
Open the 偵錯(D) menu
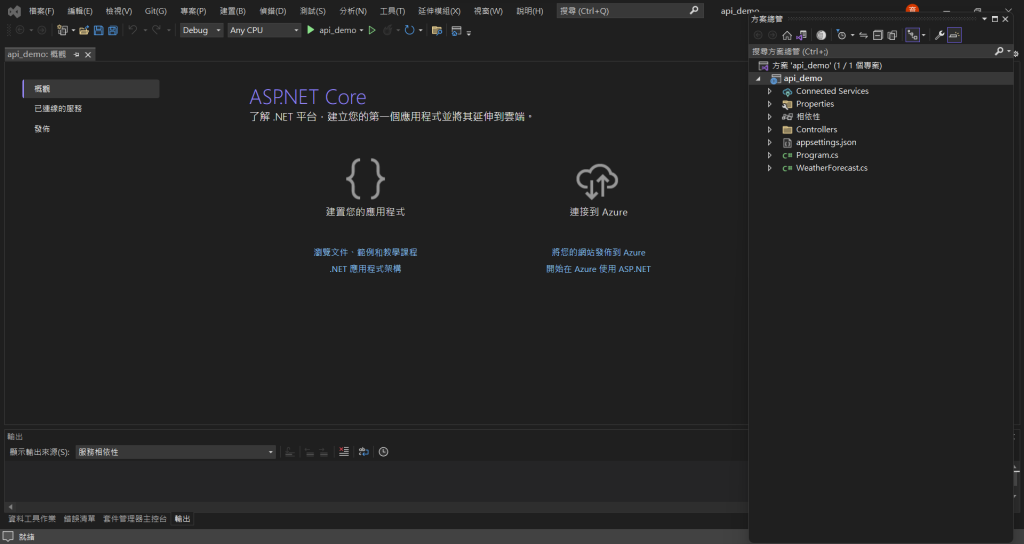pos(272,11)
